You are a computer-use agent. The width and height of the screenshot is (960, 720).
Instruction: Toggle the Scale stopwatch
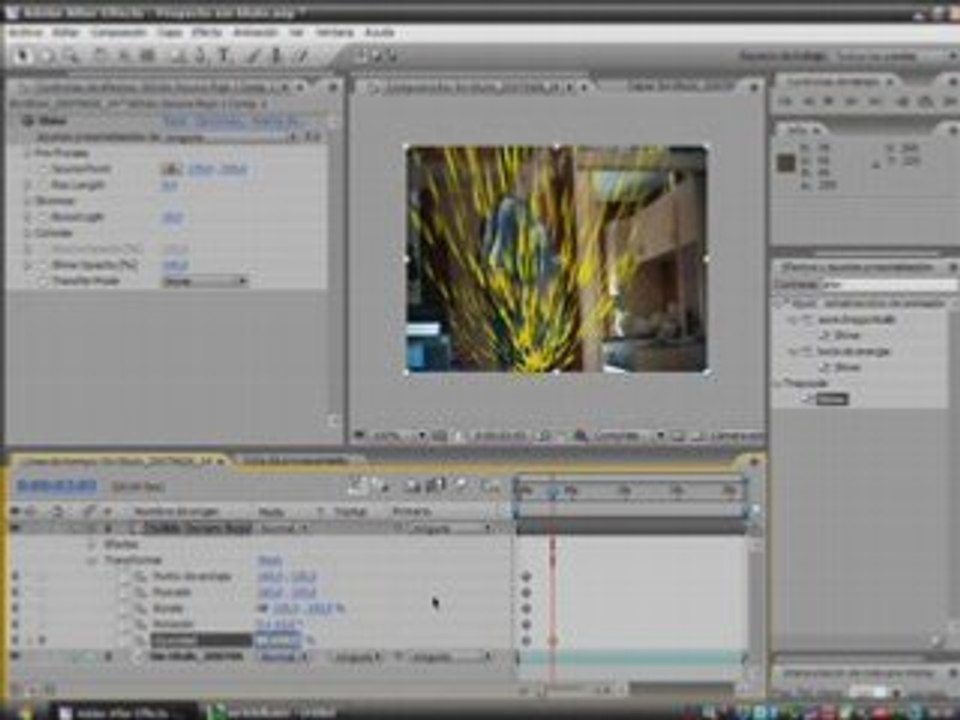click(x=141, y=609)
